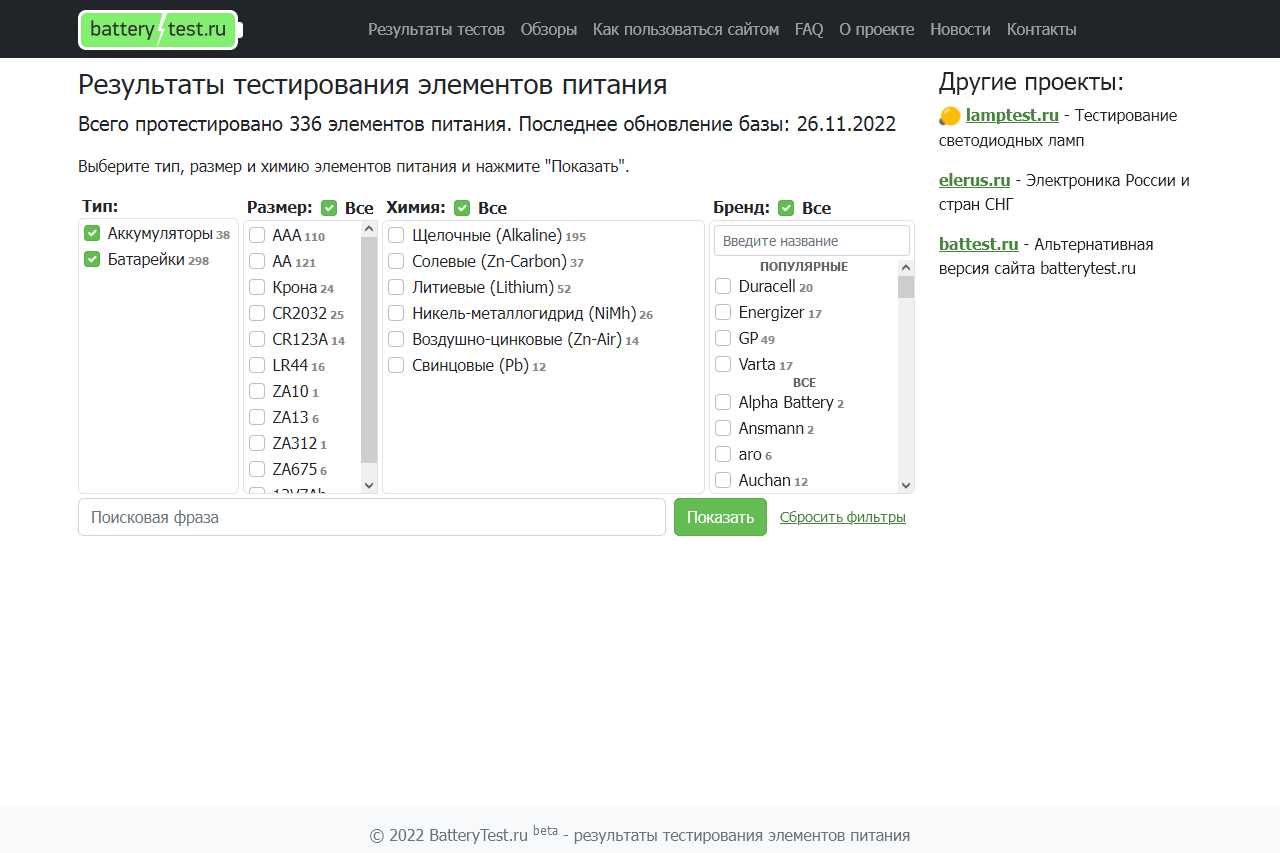Select the Литиевые (Lithium) checkbox
Viewport: 1280px width, 853px height.
tap(396, 287)
